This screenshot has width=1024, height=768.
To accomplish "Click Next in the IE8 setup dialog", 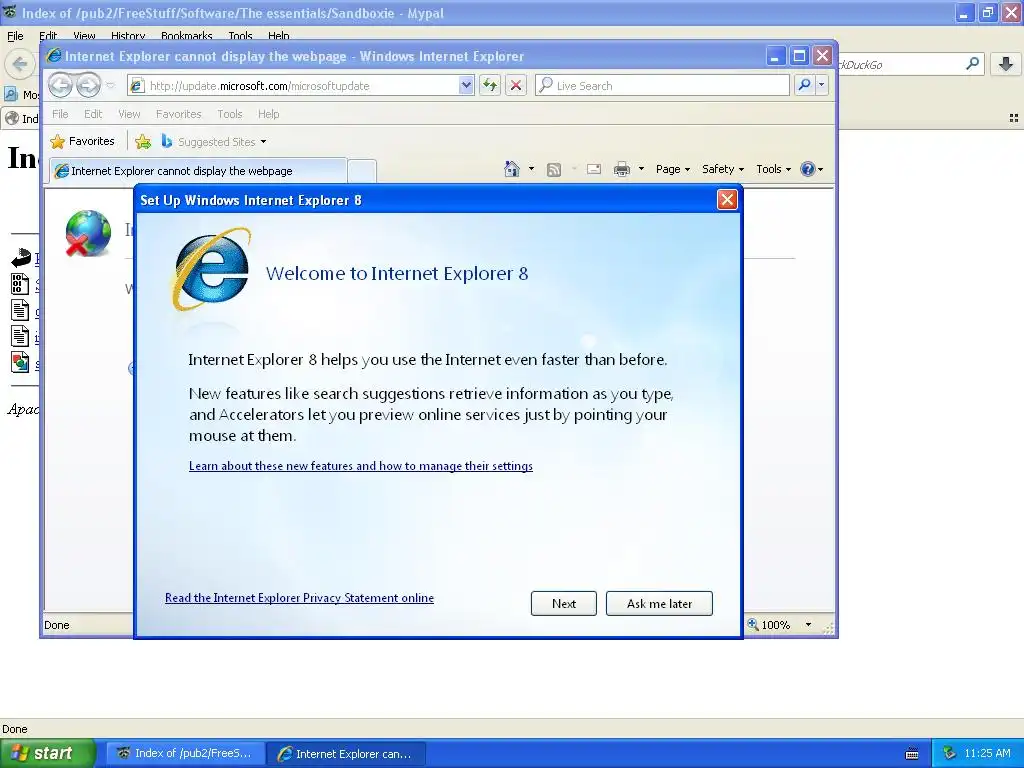I will pos(564,603).
